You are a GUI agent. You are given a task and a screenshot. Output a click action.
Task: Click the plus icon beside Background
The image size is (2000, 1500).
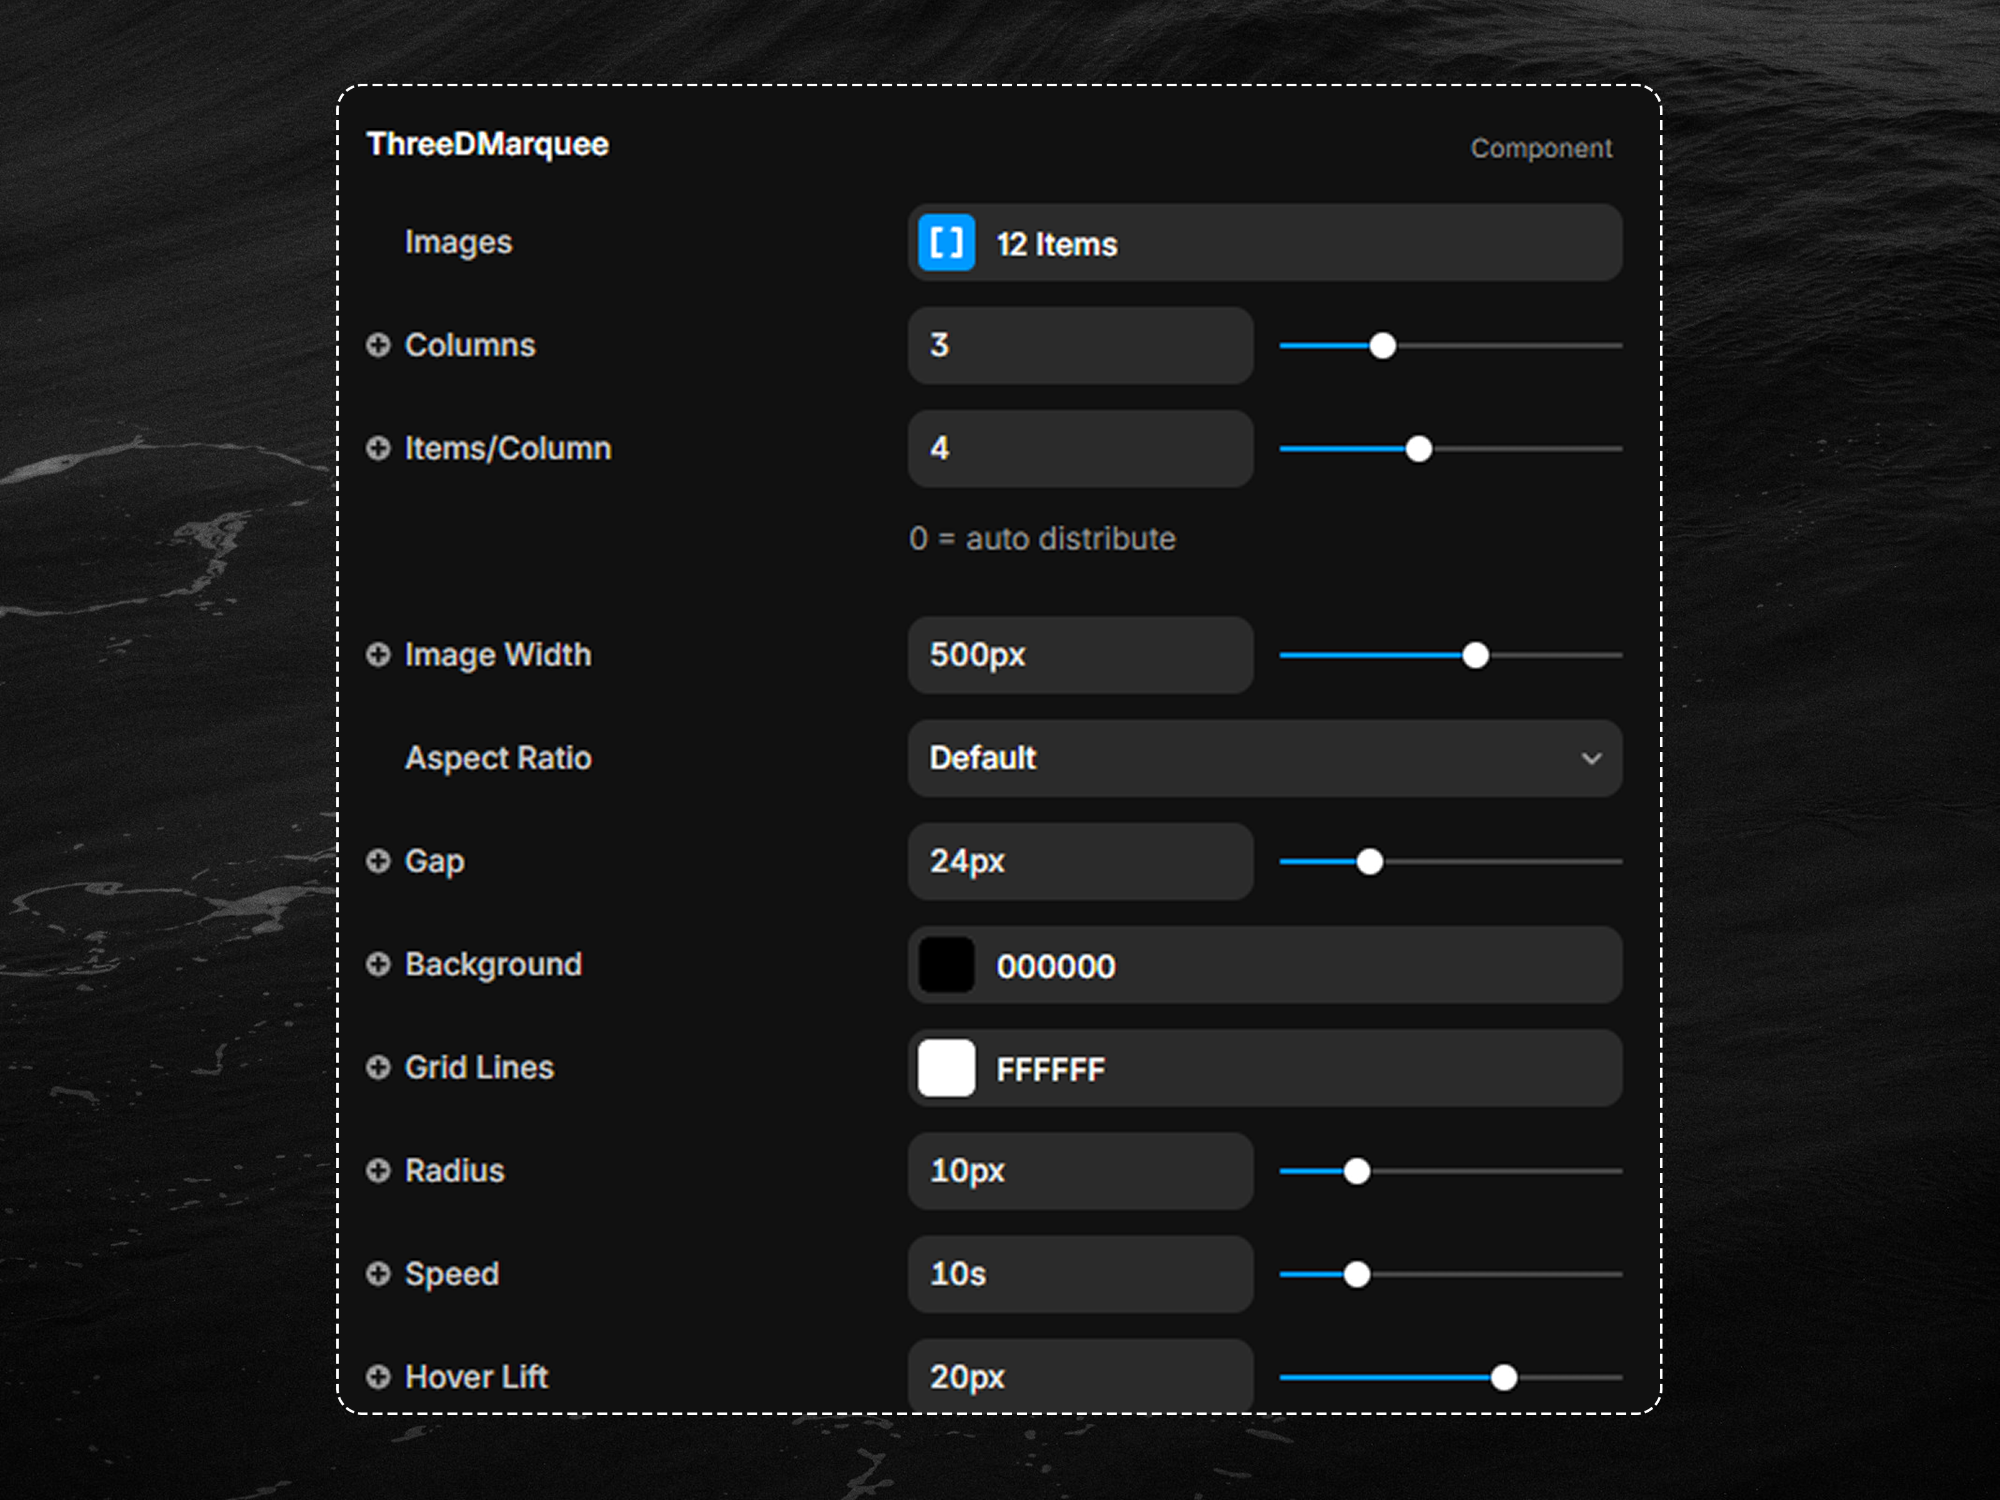point(378,964)
